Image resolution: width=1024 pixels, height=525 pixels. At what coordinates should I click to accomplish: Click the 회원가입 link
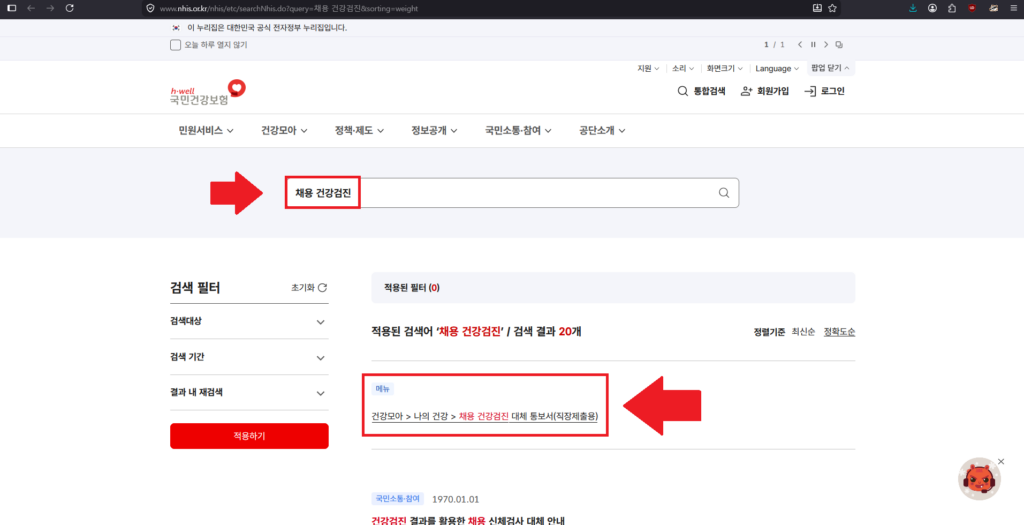click(x=765, y=91)
